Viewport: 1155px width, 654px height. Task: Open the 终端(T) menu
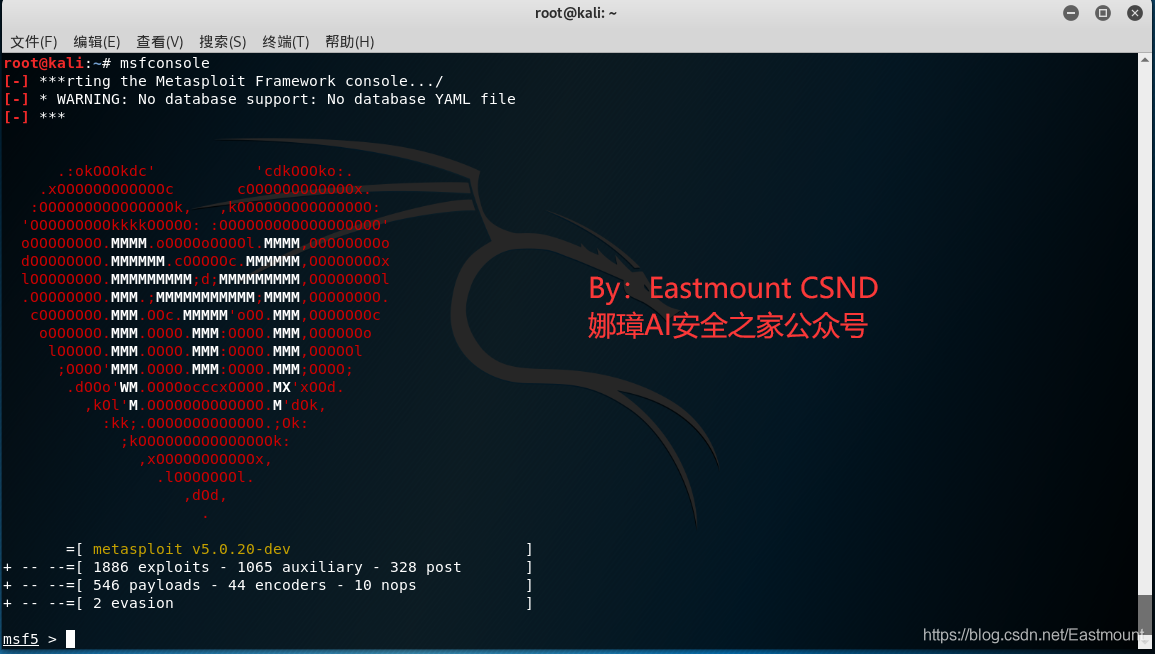pyautogui.click(x=286, y=42)
